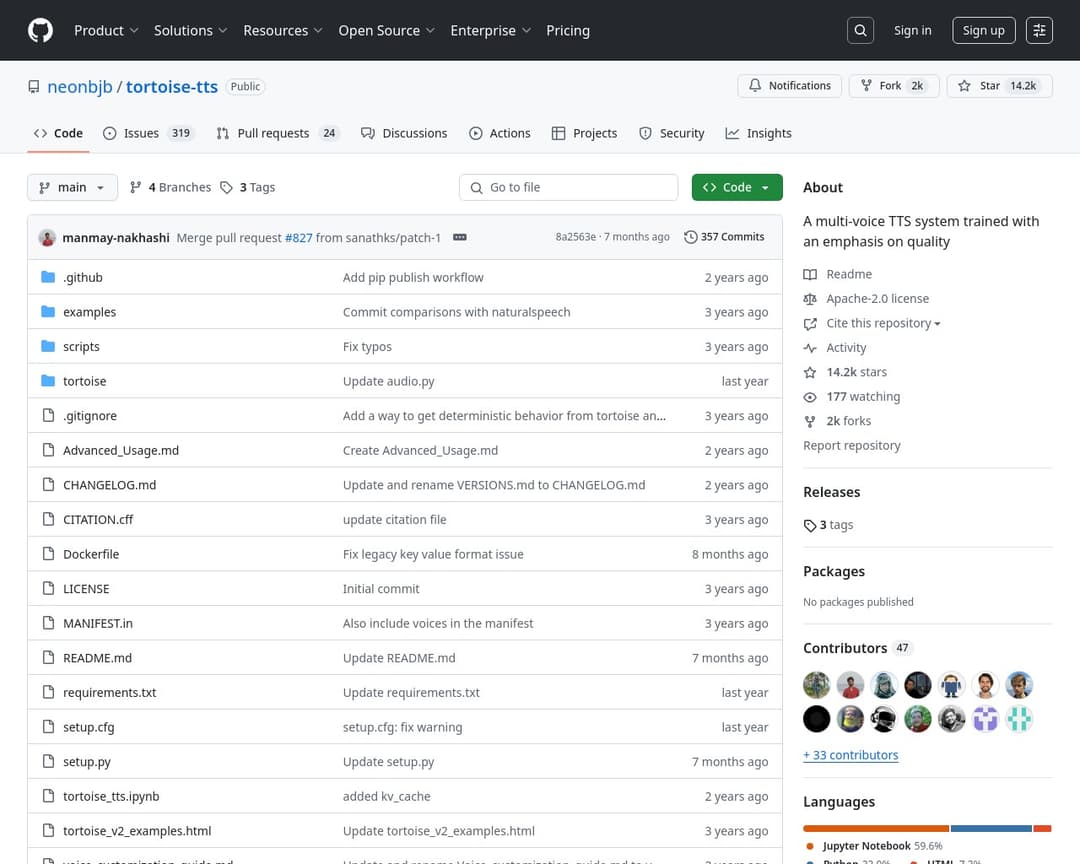Open the setup.py file

[x=87, y=762]
